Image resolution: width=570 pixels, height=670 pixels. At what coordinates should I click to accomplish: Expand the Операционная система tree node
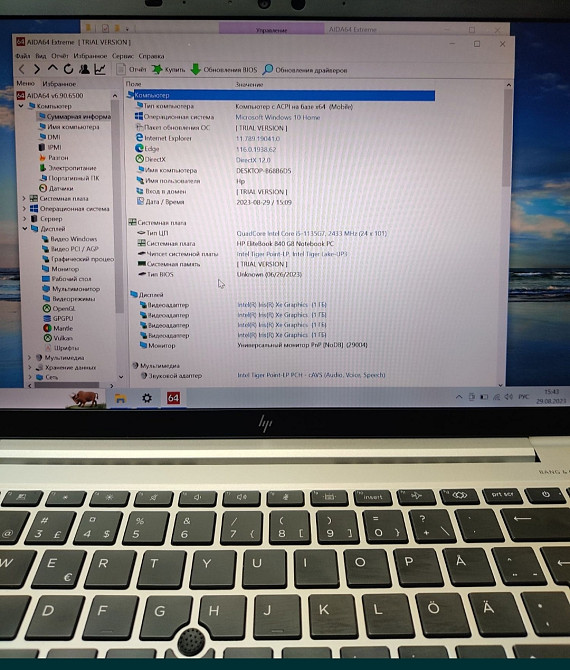(24, 209)
